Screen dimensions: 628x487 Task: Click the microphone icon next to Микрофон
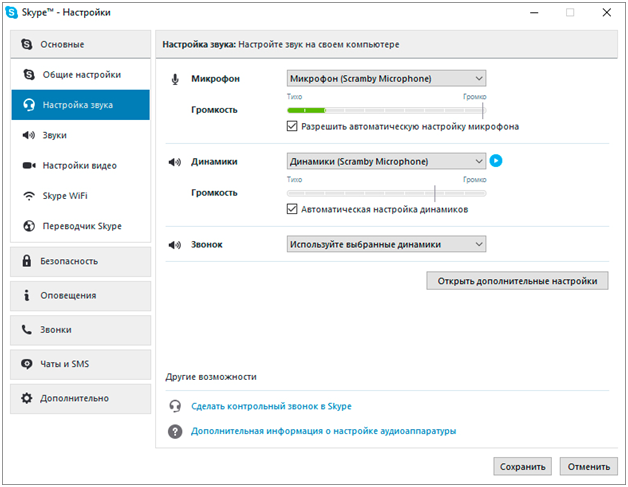point(175,79)
